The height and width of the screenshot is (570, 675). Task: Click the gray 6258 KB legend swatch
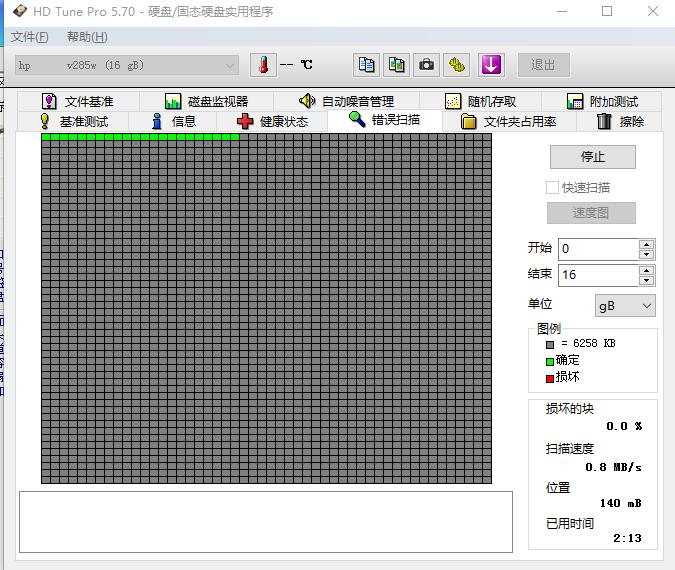pyautogui.click(x=550, y=344)
